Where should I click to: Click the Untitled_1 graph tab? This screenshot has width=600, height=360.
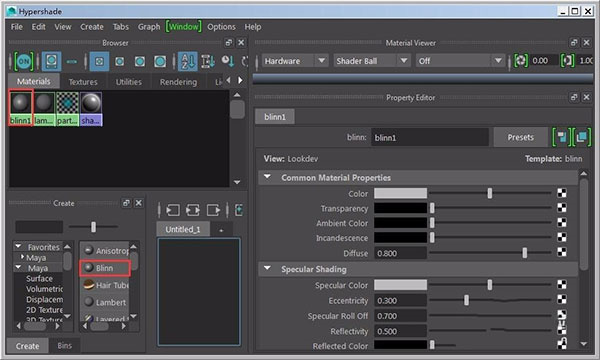183,229
